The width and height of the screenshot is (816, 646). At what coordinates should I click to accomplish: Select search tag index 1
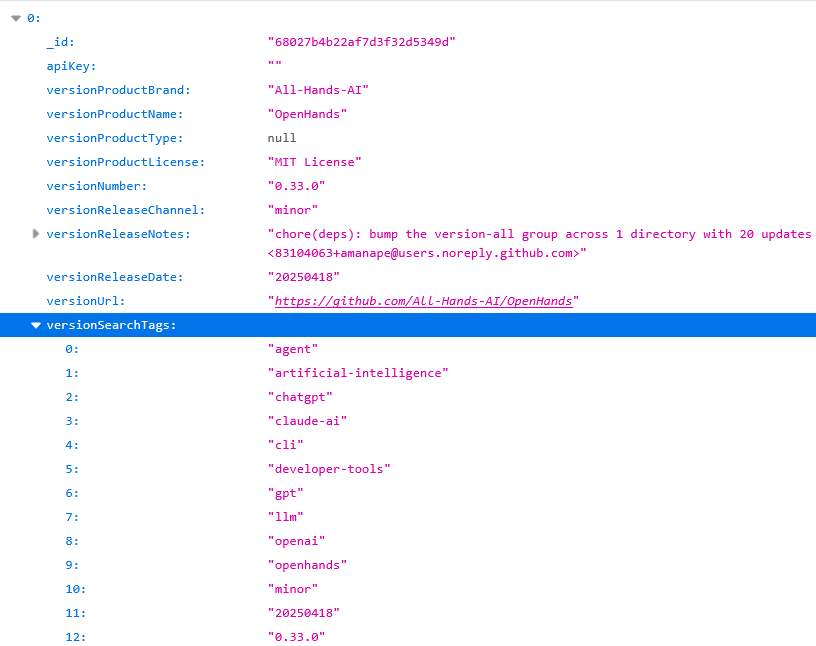[x=72, y=373]
